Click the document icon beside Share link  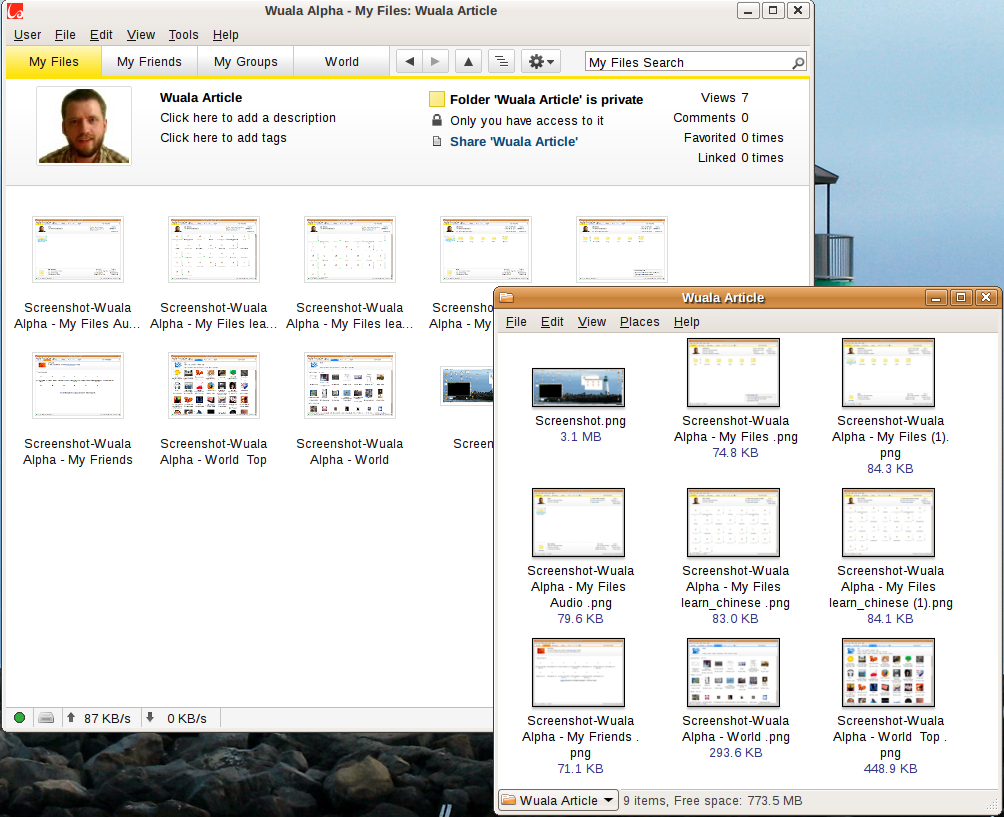(x=437, y=141)
